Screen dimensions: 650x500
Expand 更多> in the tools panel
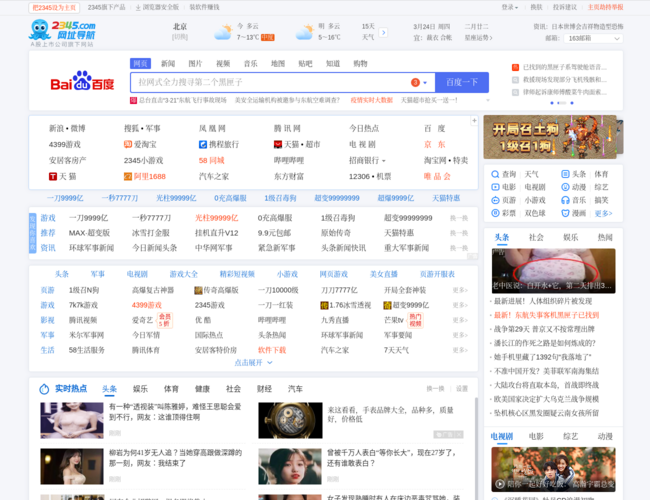(603, 213)
